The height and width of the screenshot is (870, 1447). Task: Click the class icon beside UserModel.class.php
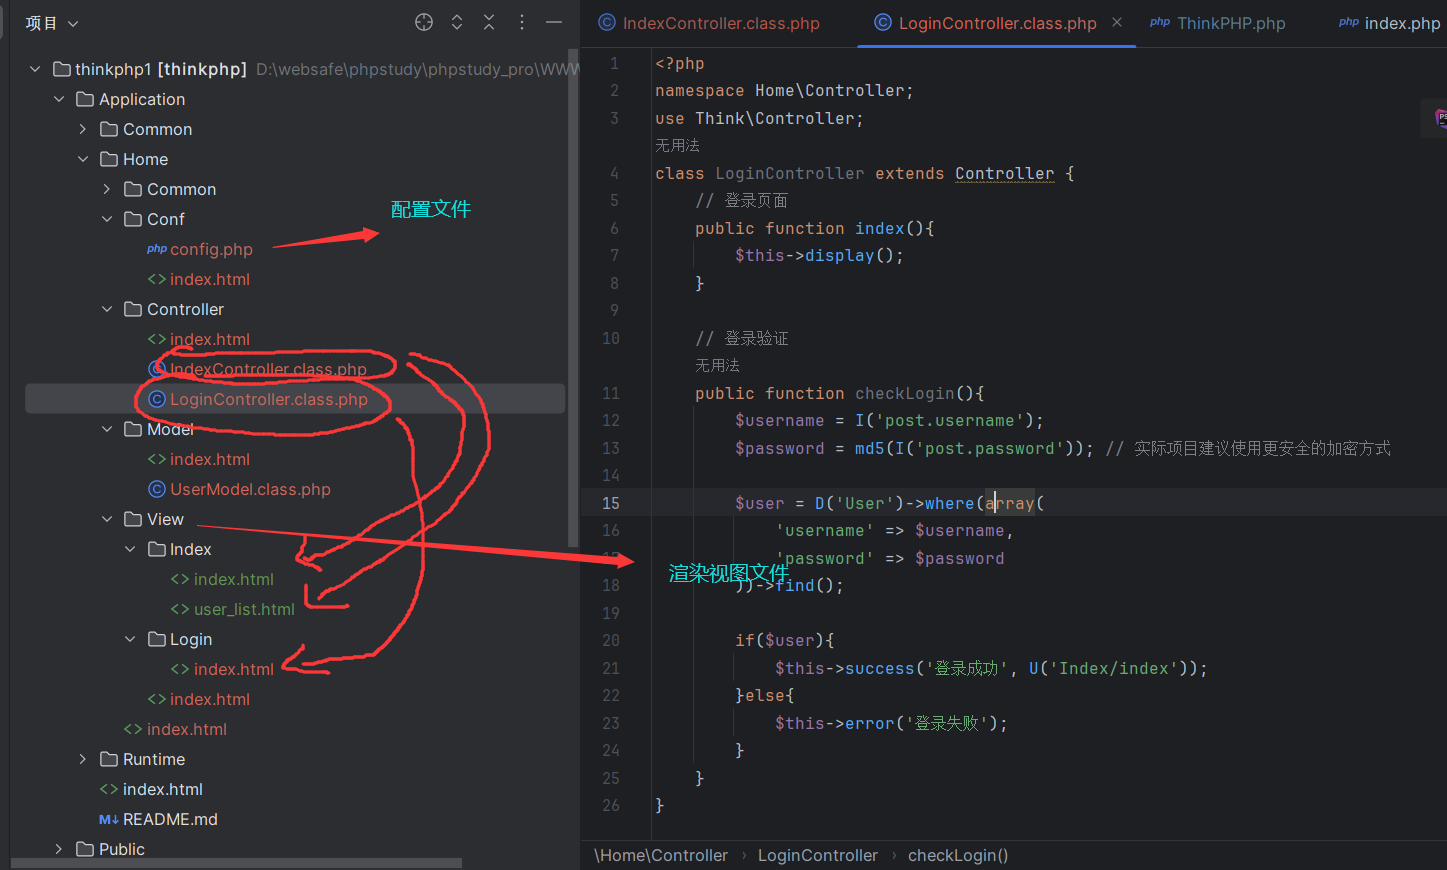click(157, 489)
